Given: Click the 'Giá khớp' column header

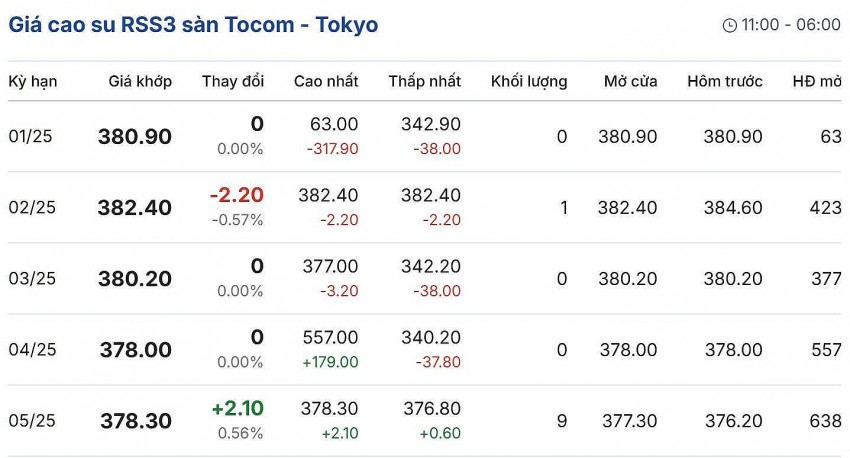Looking at the screenshot, I should [140, 81].
